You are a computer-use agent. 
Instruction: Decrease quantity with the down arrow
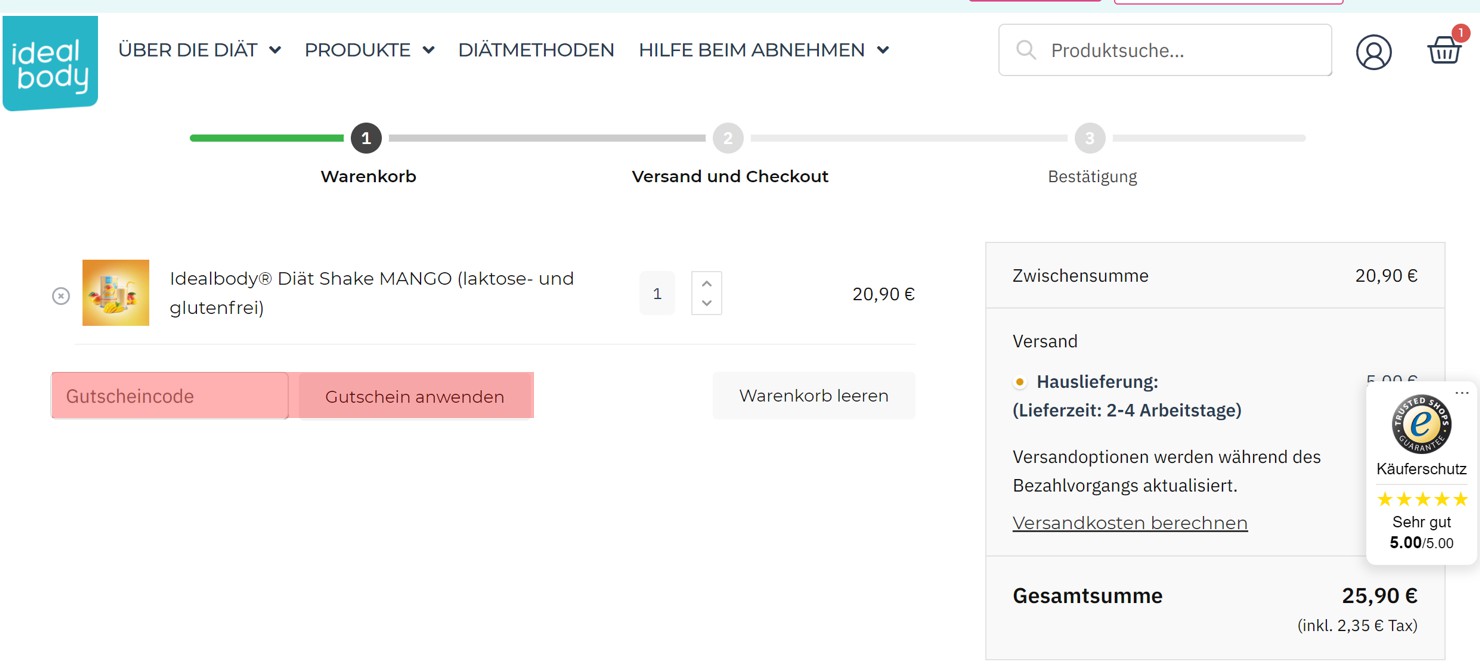click(707, 303)
